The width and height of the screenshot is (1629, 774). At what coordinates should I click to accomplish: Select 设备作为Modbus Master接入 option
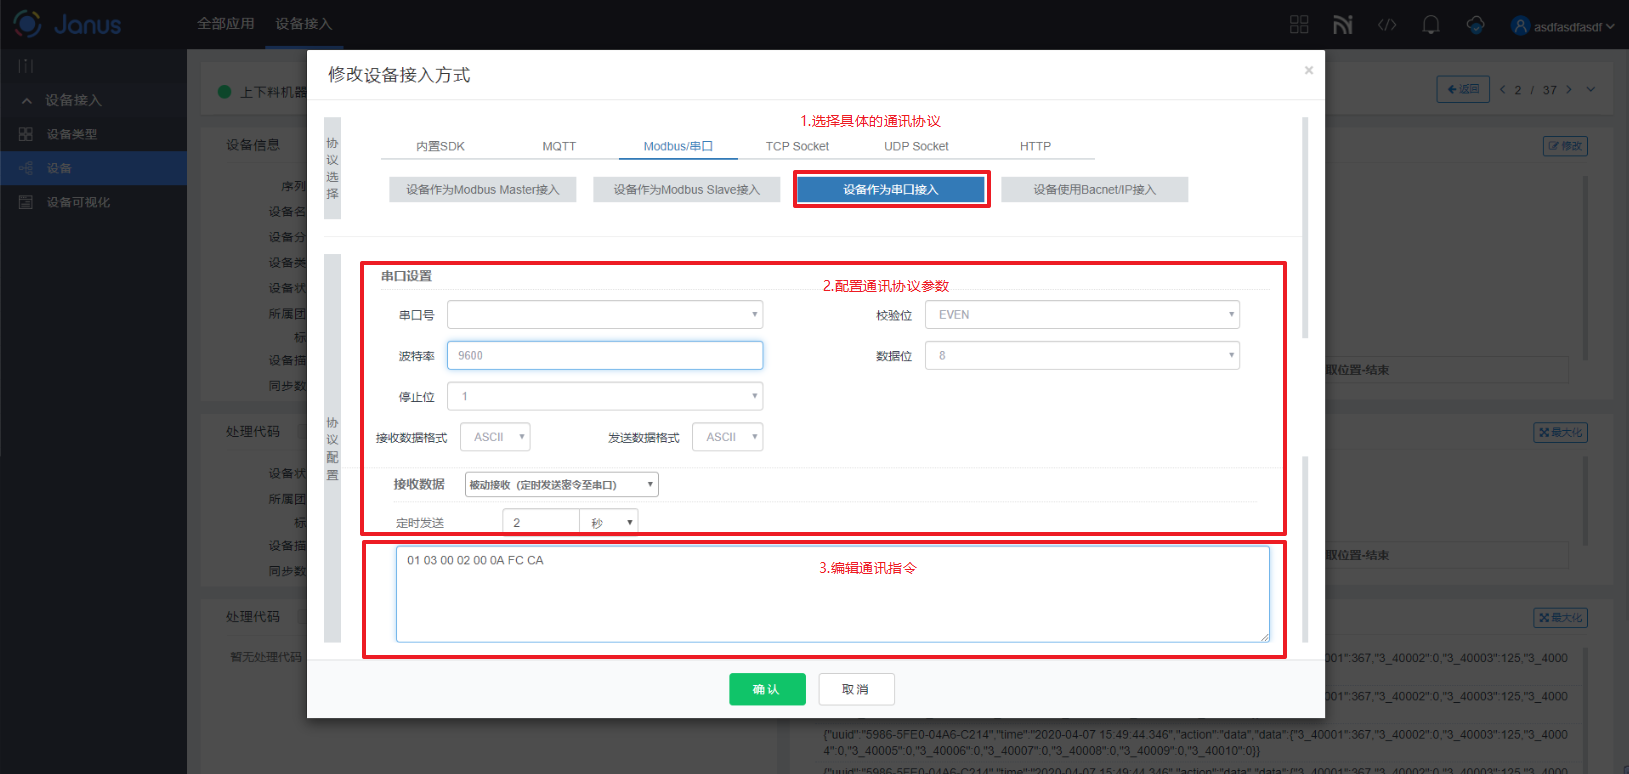click(483, 190)
